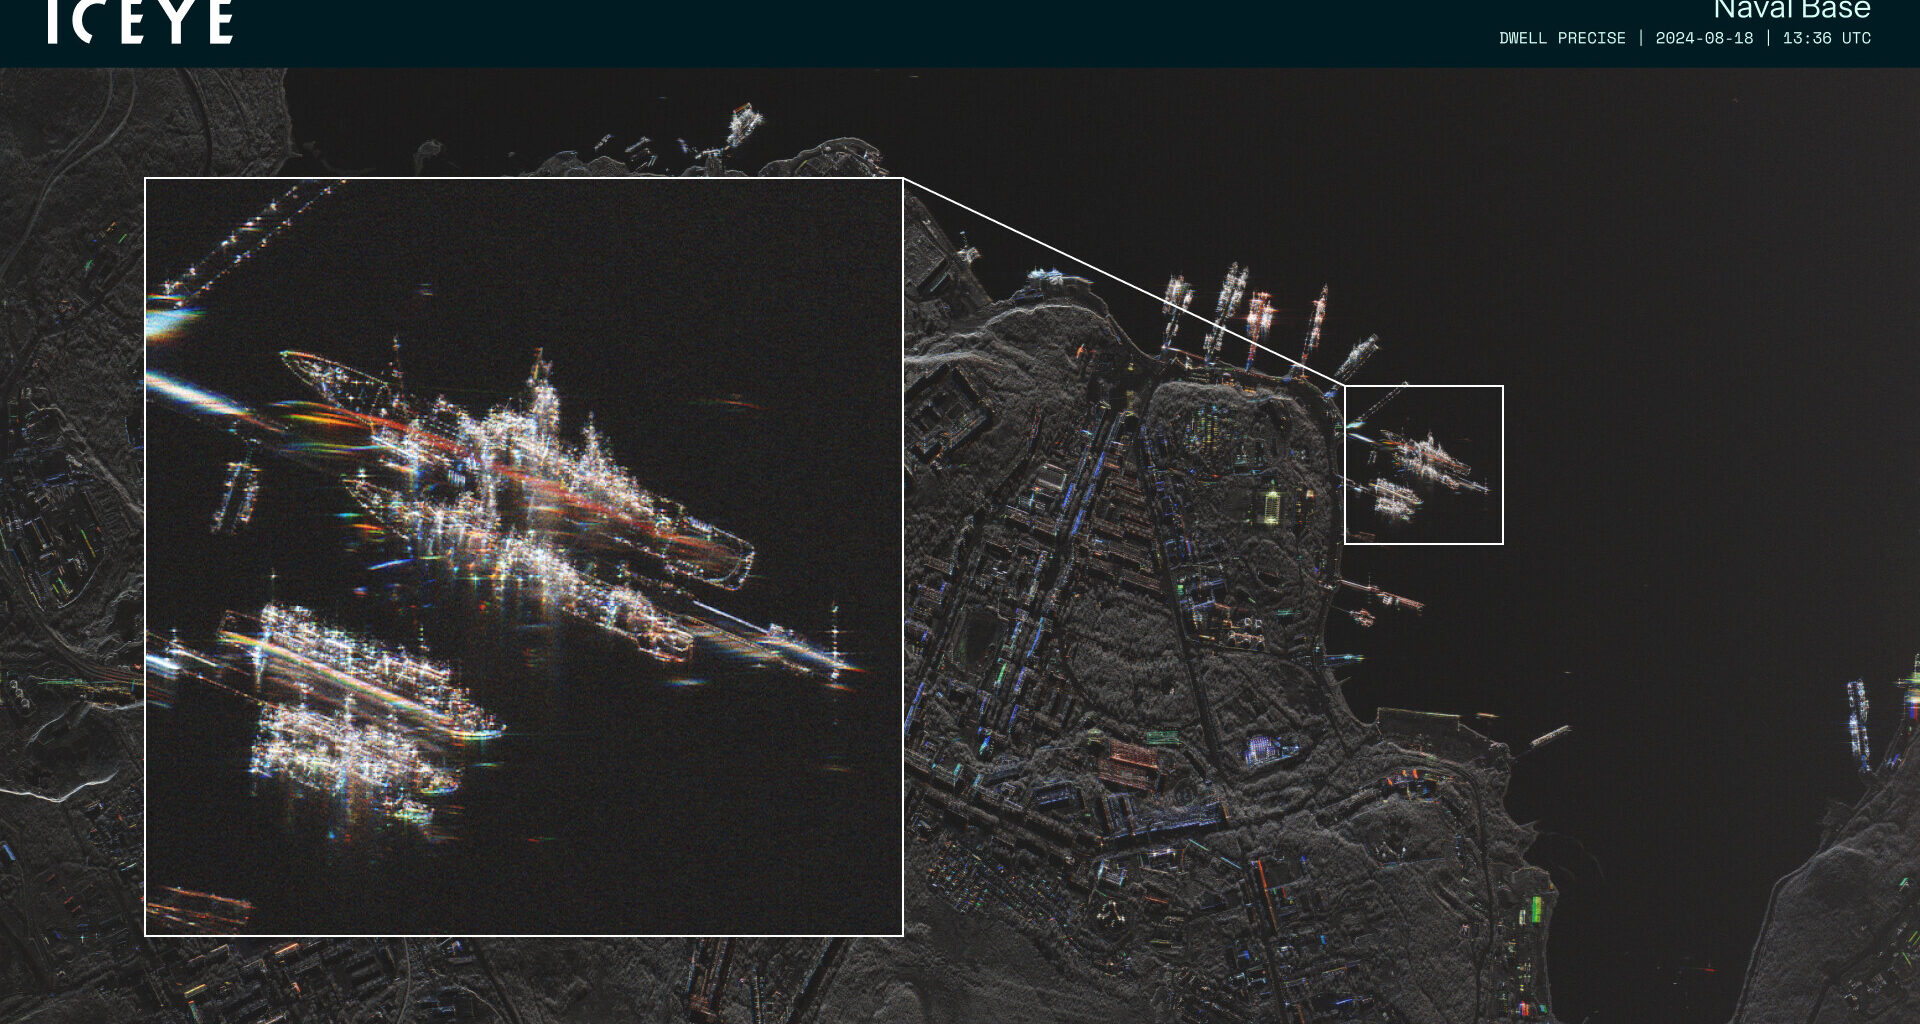Click the diagonal callout line joining the boxes

tap(1123, 282)
